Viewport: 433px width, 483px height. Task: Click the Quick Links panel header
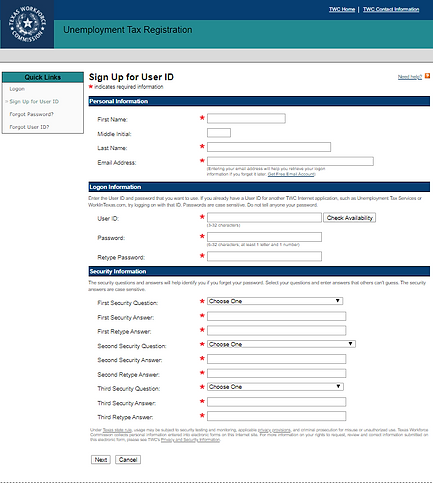click(43, 77)
